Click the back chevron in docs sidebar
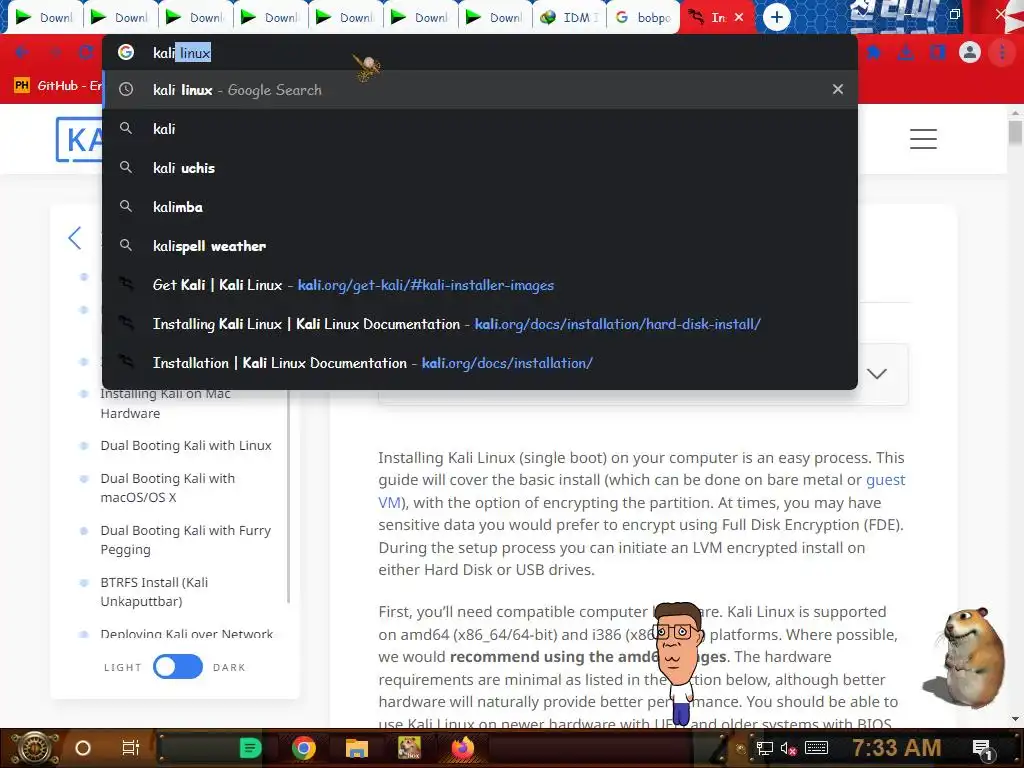The width and height of the screenshot is (1024, 768). [x=74, y=238]
